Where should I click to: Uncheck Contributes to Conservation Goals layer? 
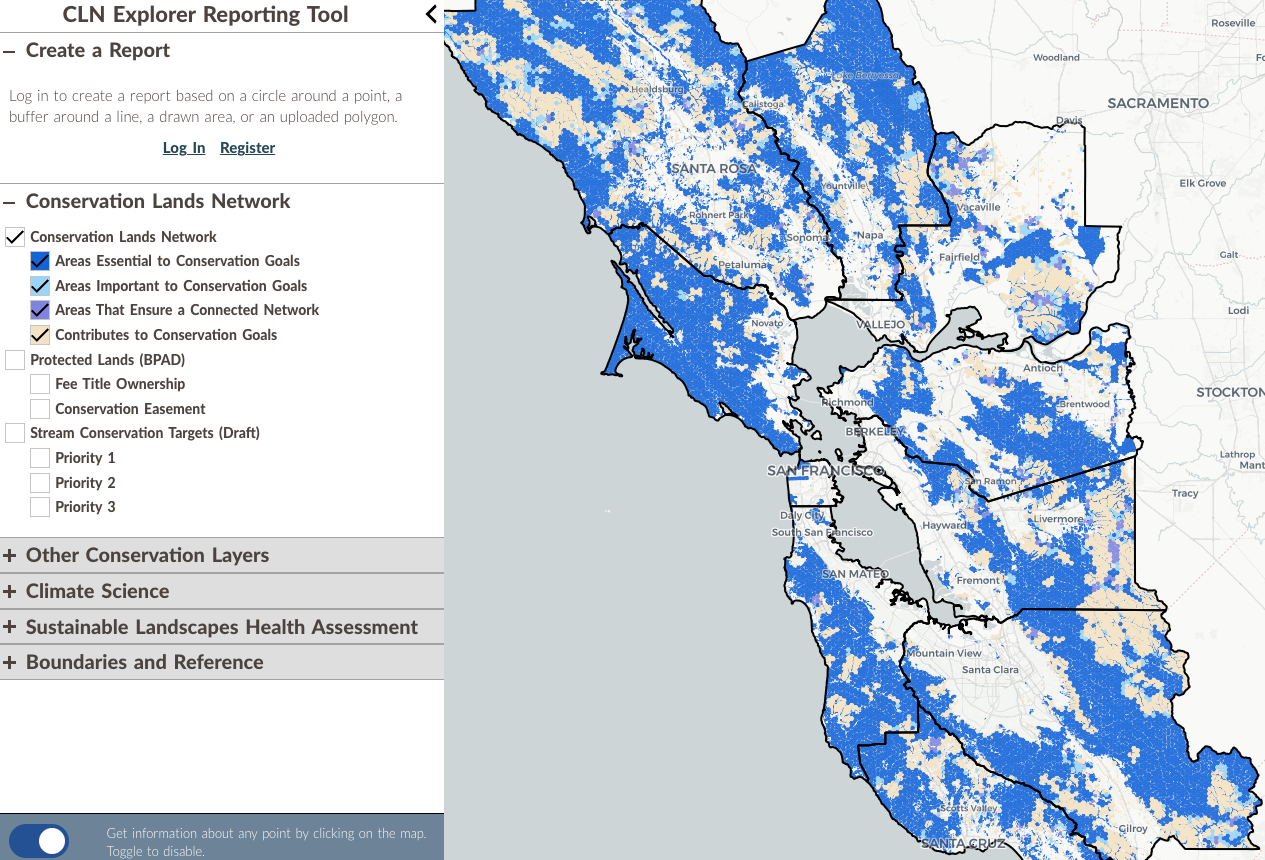click(x=40, y=335)
